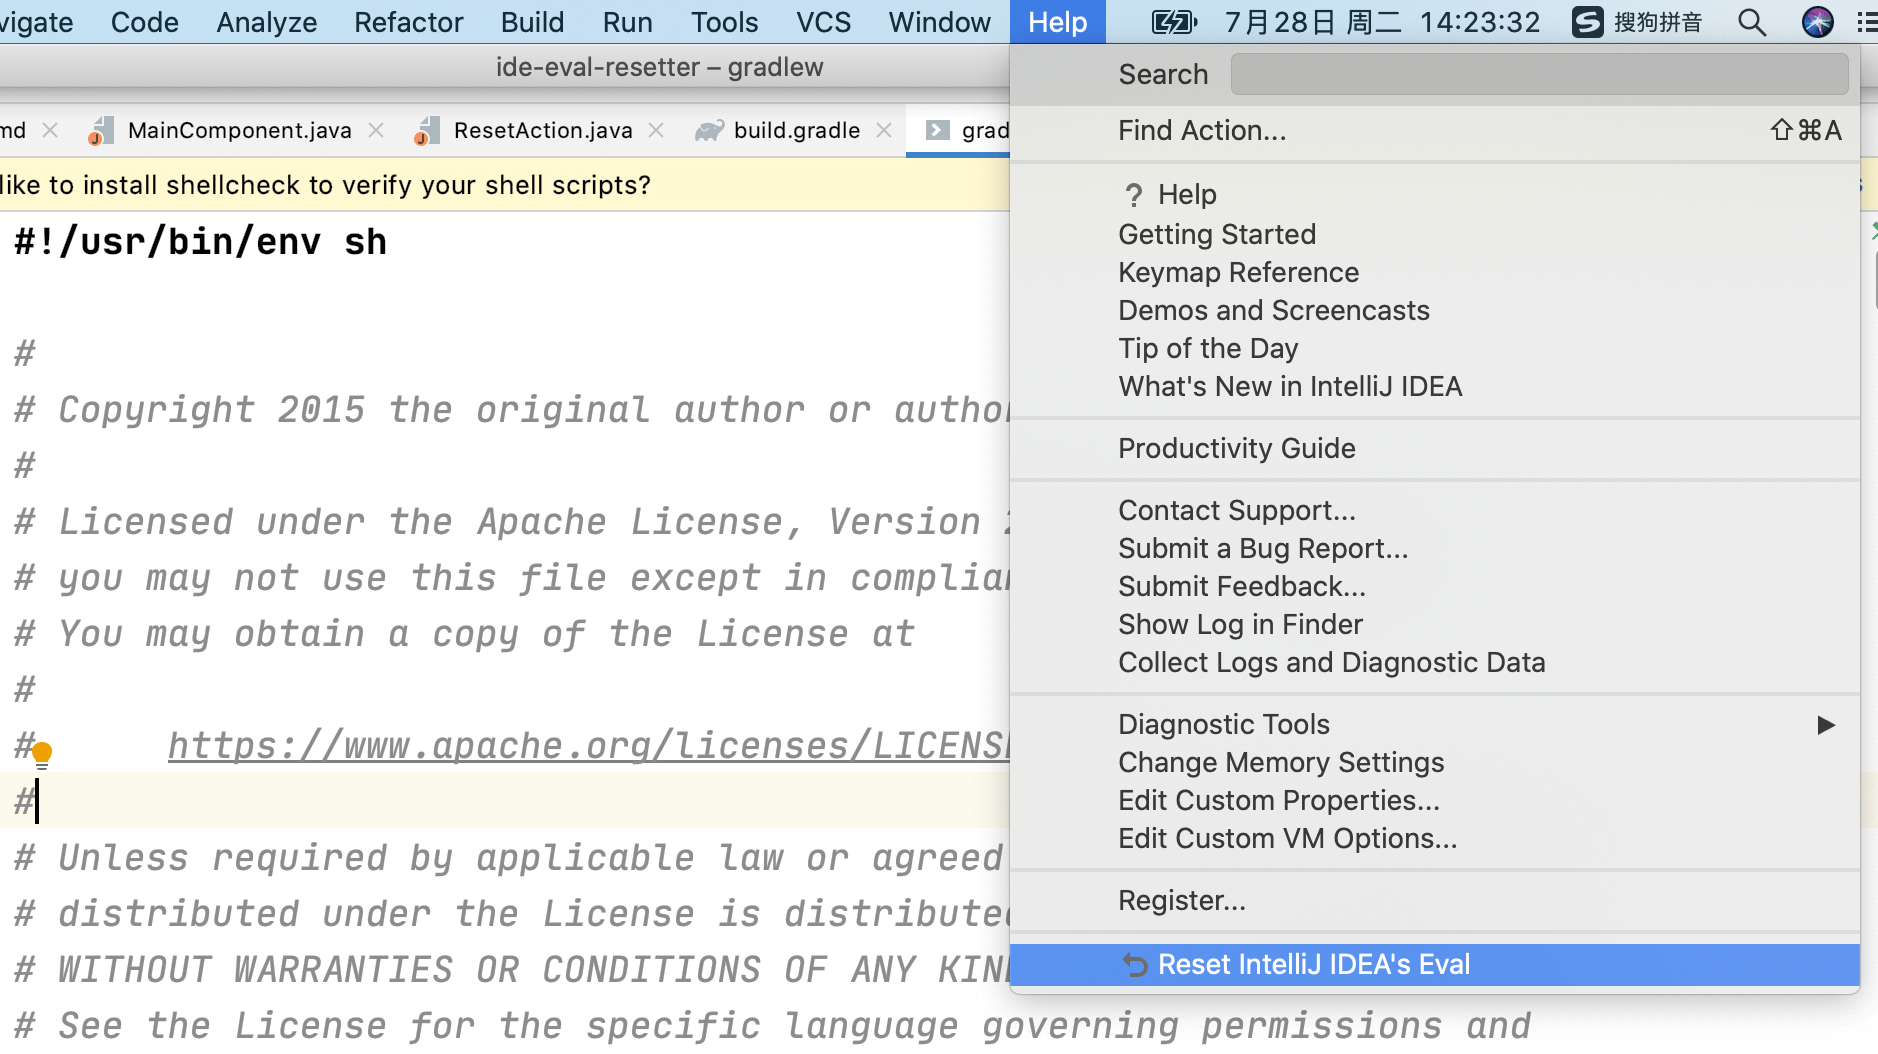1878x1054 pixels.
Task: Open the Analyze menu
Action: (x=266, y=22)
